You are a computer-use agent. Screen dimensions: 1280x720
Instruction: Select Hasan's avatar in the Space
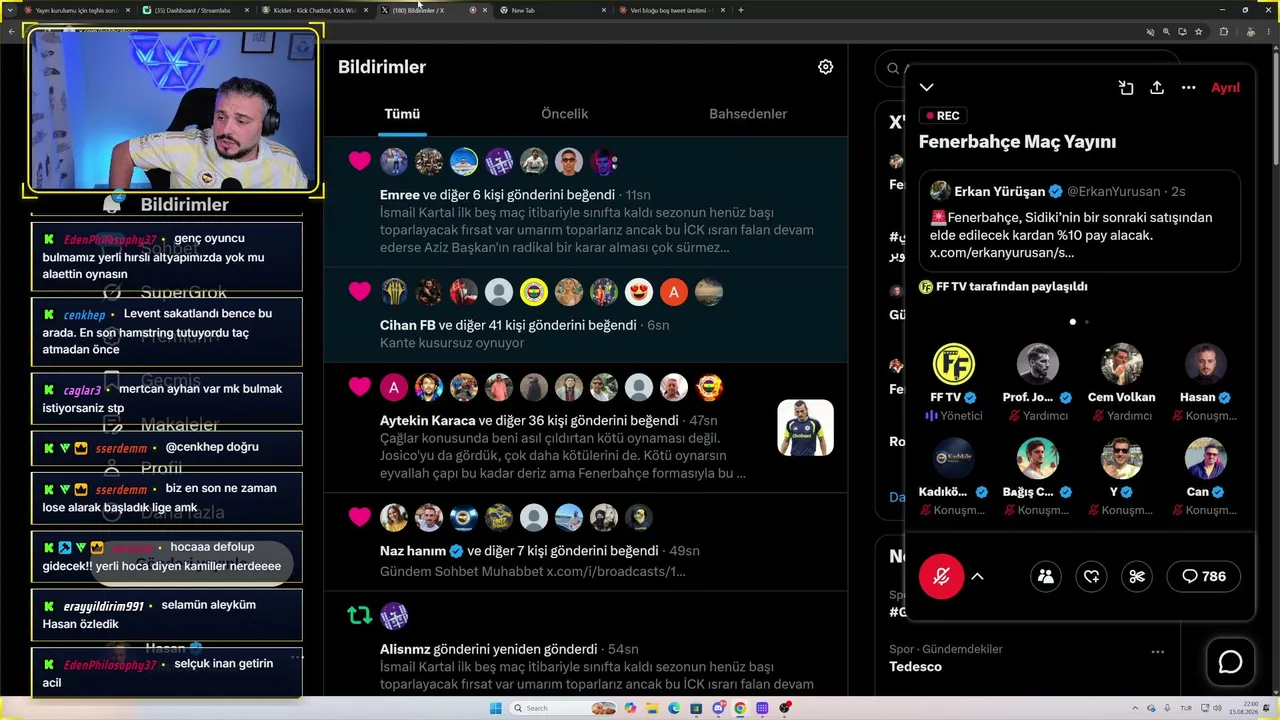(1205, 364)
